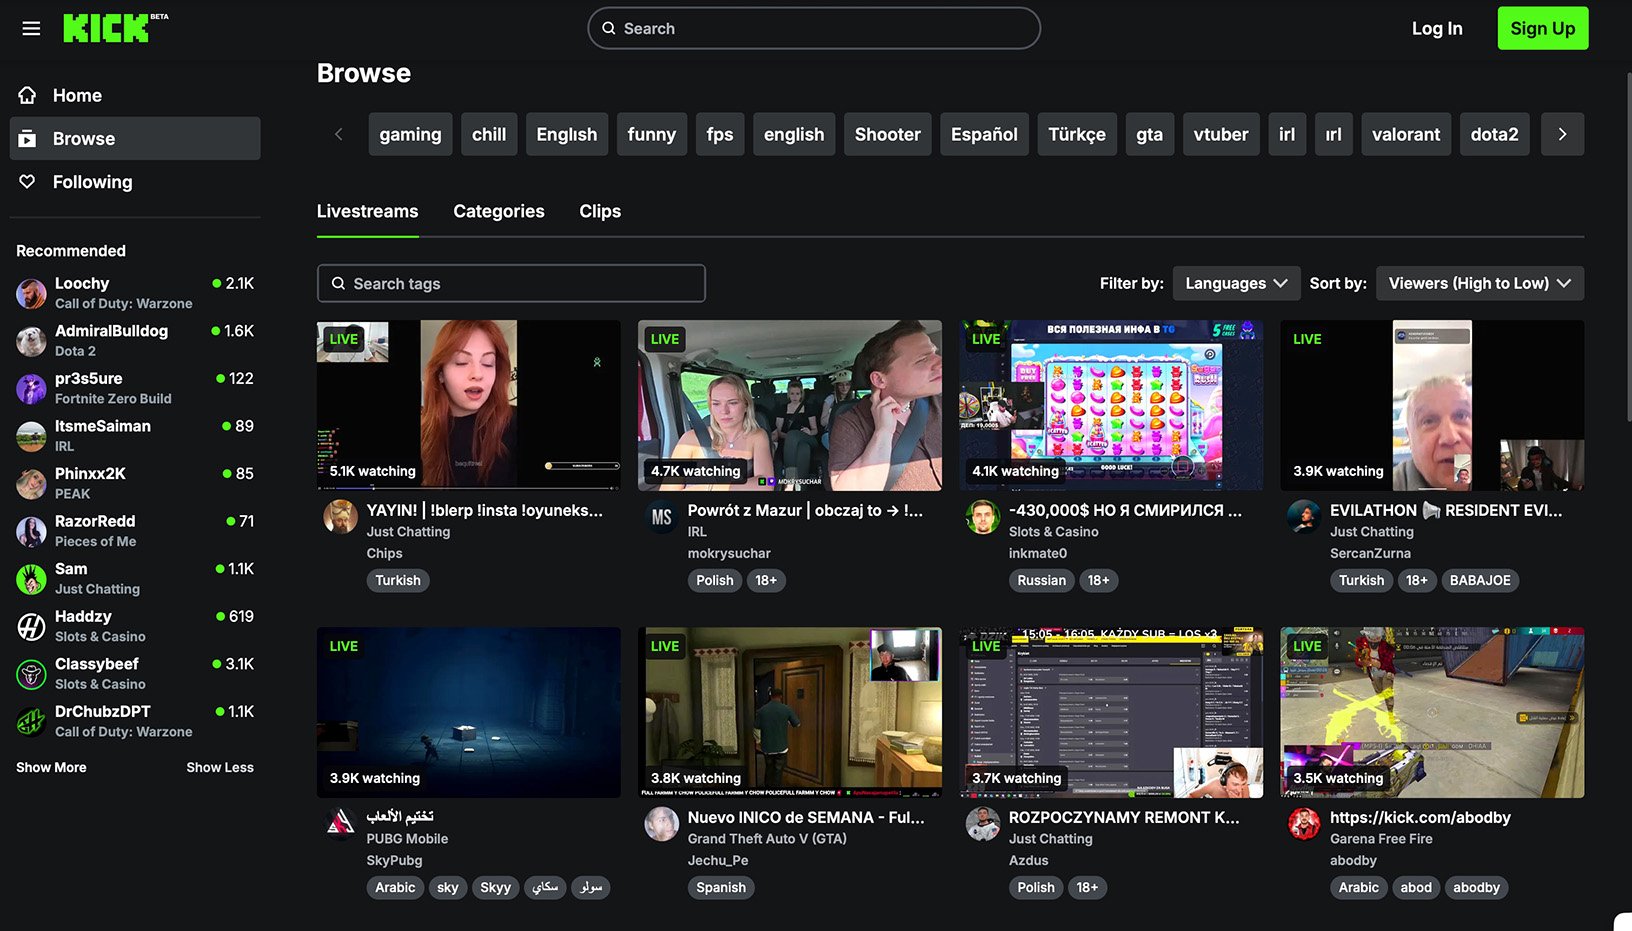Open the hamburger navigation menu
Viewport: 1632px width, 931px height.
30,28
